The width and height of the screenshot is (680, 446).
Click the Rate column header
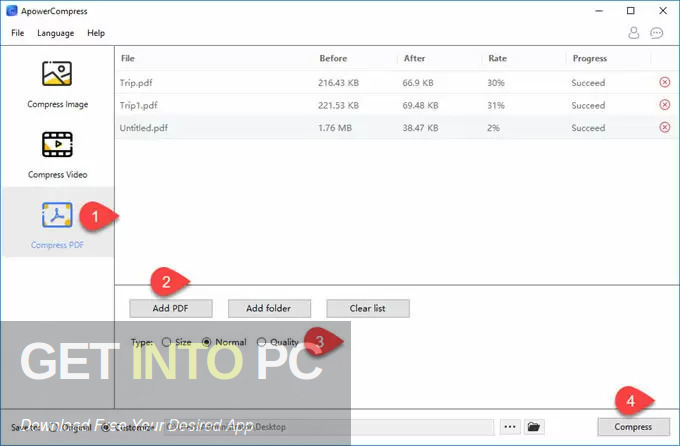[497, 58]
